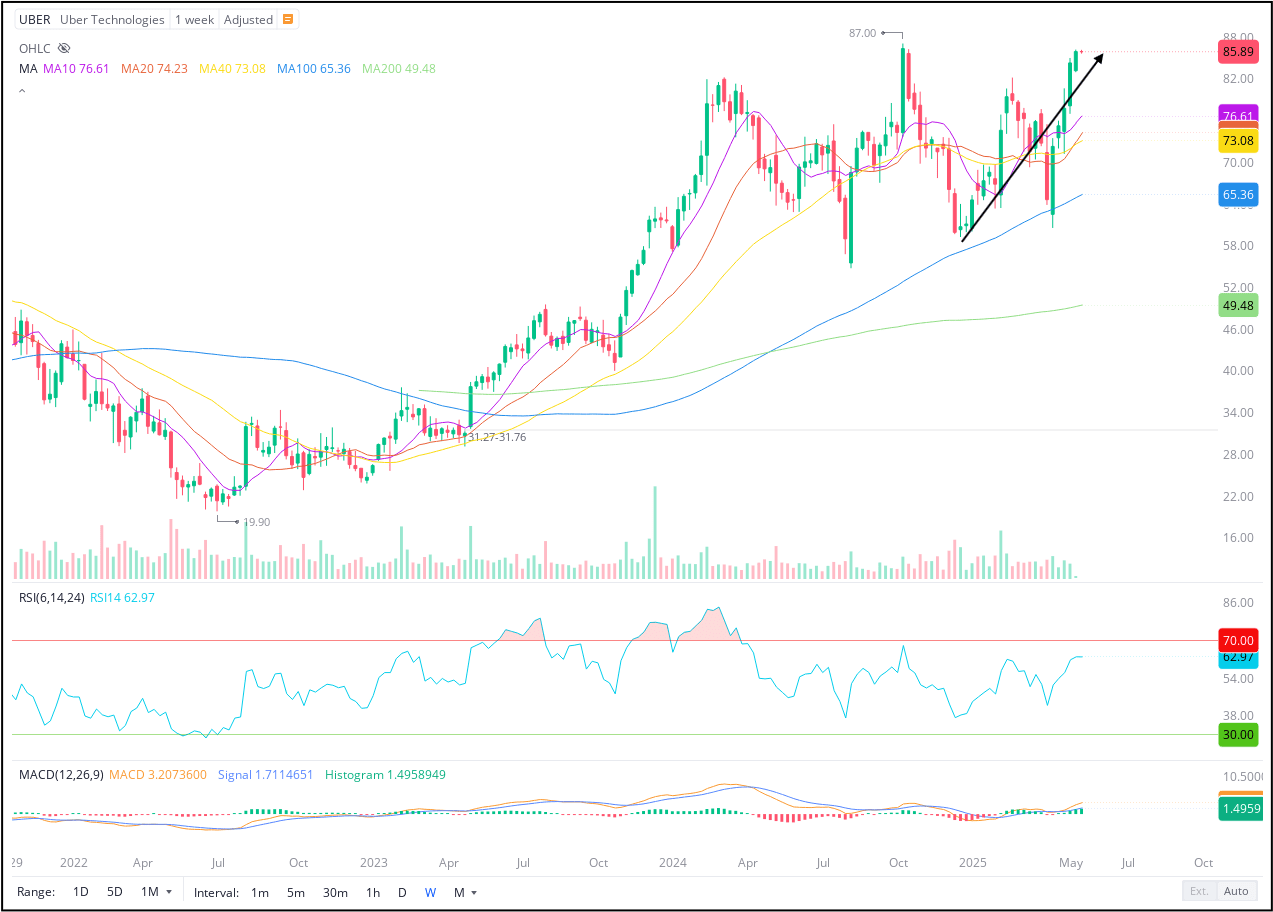
Task: Select the 1h interval option
Action: point(372,891)
